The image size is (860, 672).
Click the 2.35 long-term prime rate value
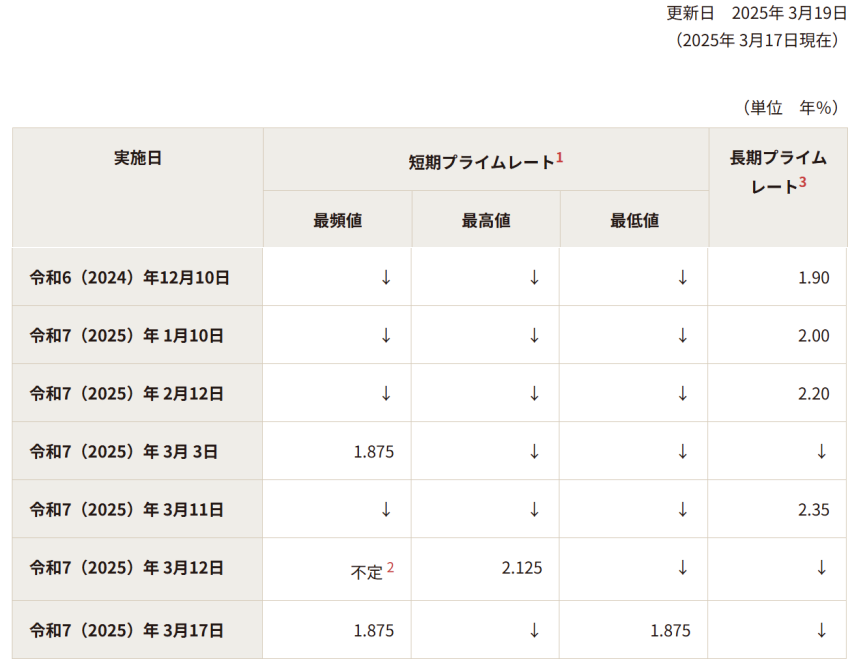pyautogui.click(x=814, y=510)
